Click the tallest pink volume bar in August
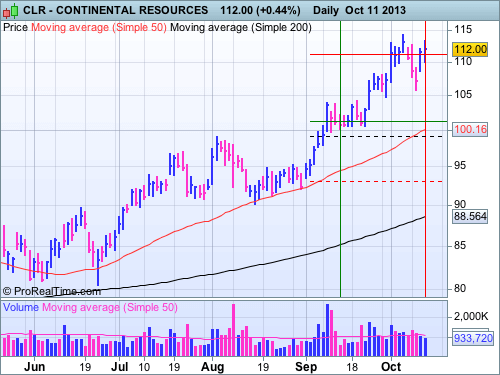The image size is (500, 375). pos(233,330)
